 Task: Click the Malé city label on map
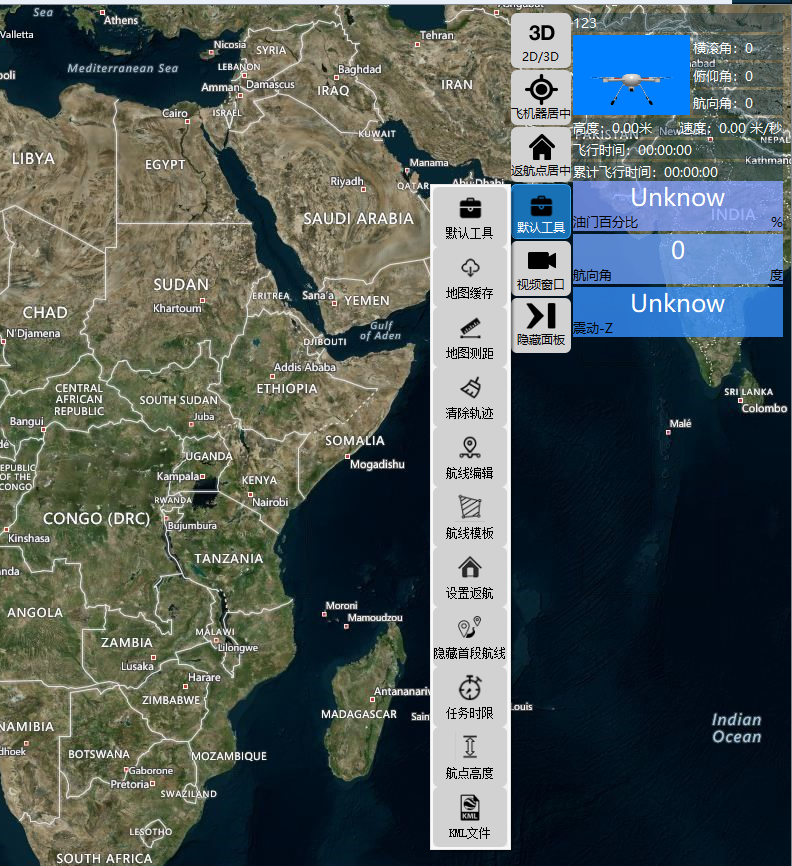(680, 423)
